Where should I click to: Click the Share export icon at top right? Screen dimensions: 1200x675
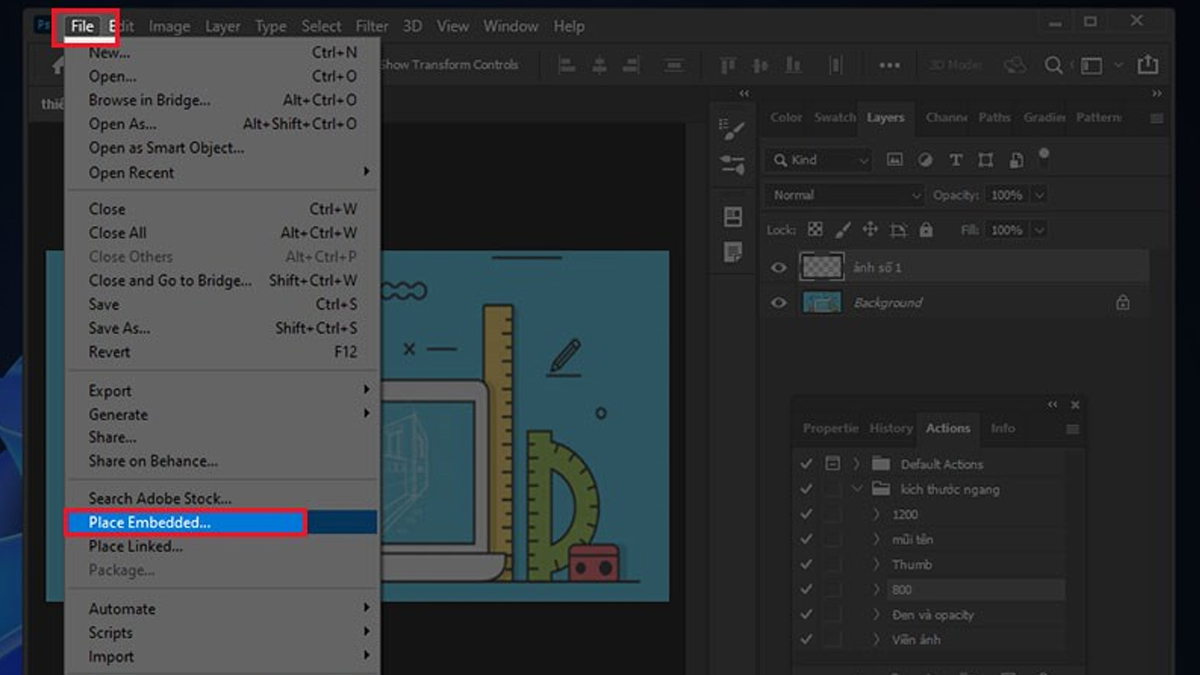tap(1147, 65)
